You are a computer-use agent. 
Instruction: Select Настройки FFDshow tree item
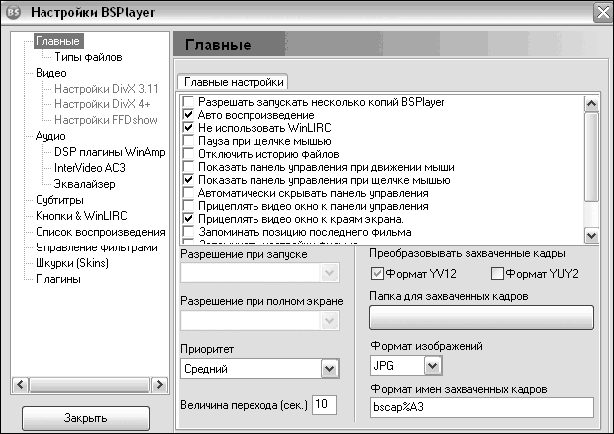tap(106, 120)
